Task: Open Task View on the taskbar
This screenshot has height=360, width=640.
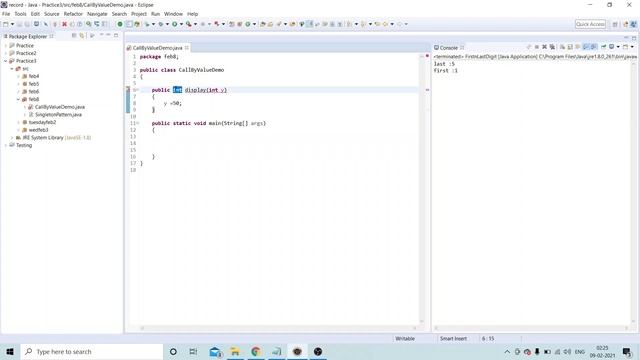Action: [193, 351]
